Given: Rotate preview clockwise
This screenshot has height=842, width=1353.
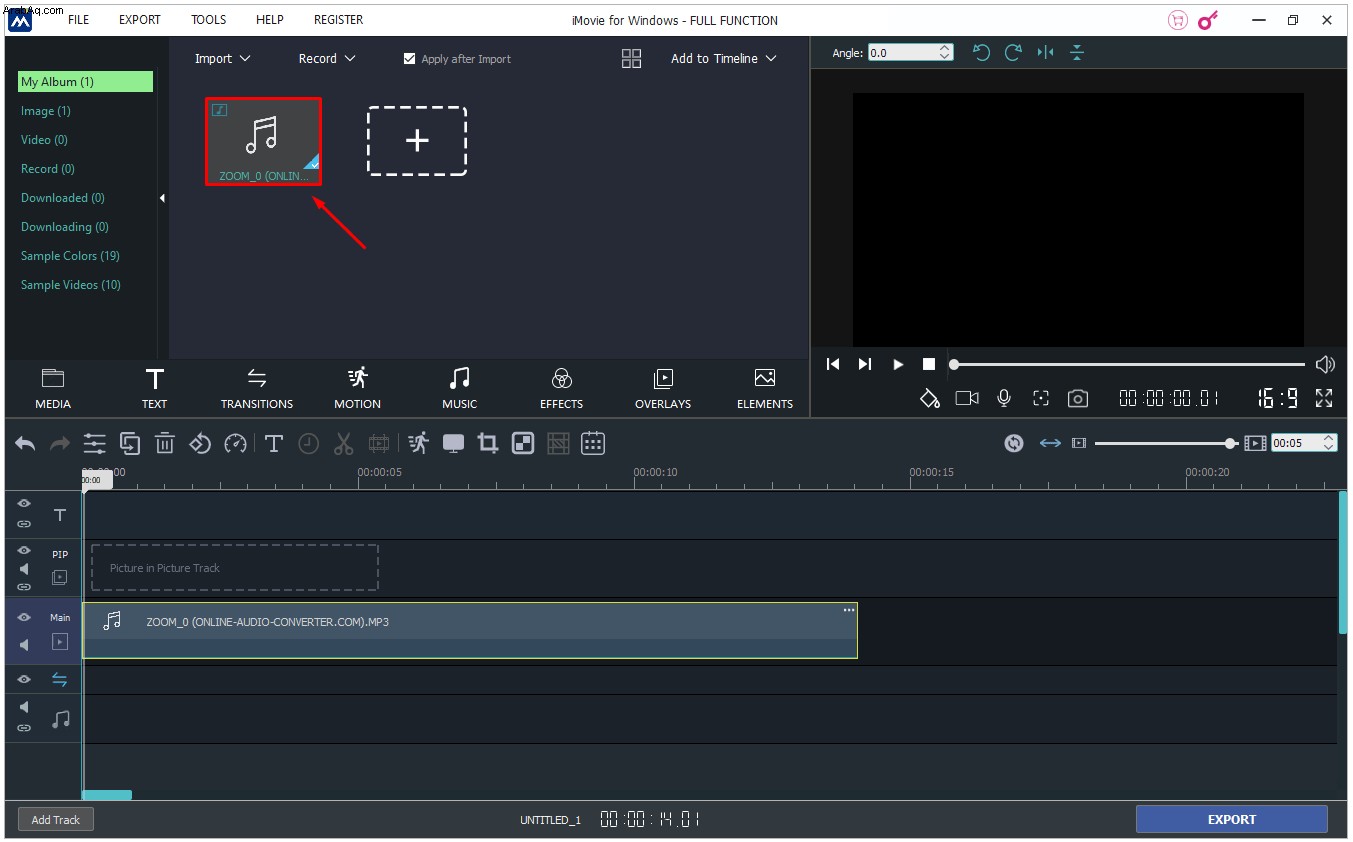Looking at the screenshot, I should pos(1013,53).
